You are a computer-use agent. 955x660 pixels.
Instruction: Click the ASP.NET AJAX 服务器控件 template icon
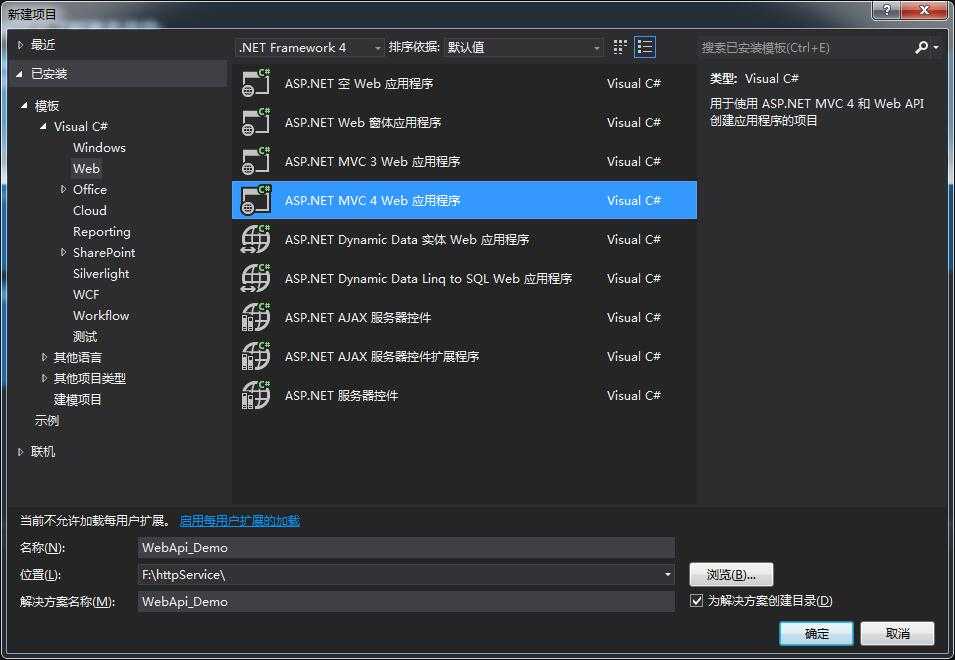tap(256, 317)
